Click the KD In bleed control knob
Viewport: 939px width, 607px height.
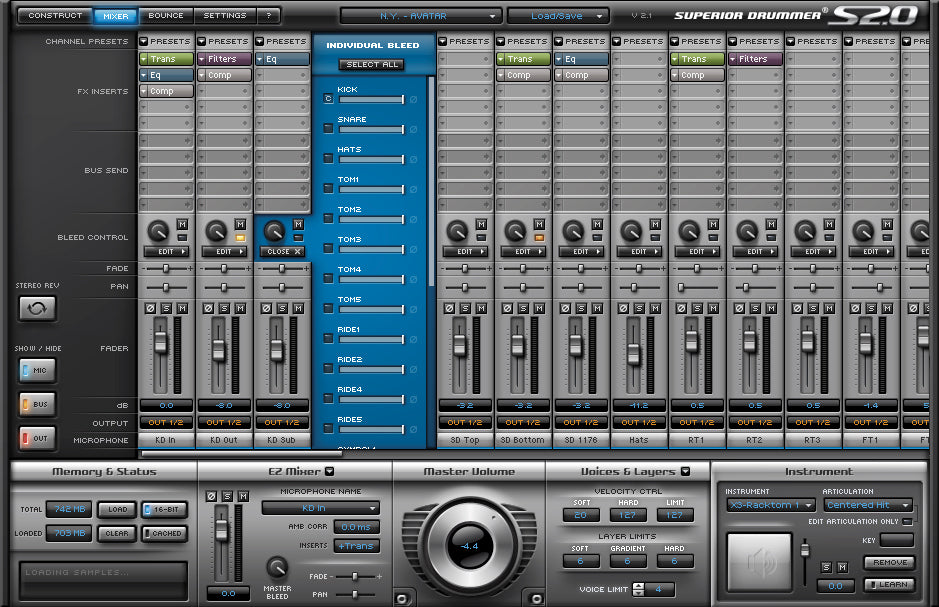[x=156, y=231]
